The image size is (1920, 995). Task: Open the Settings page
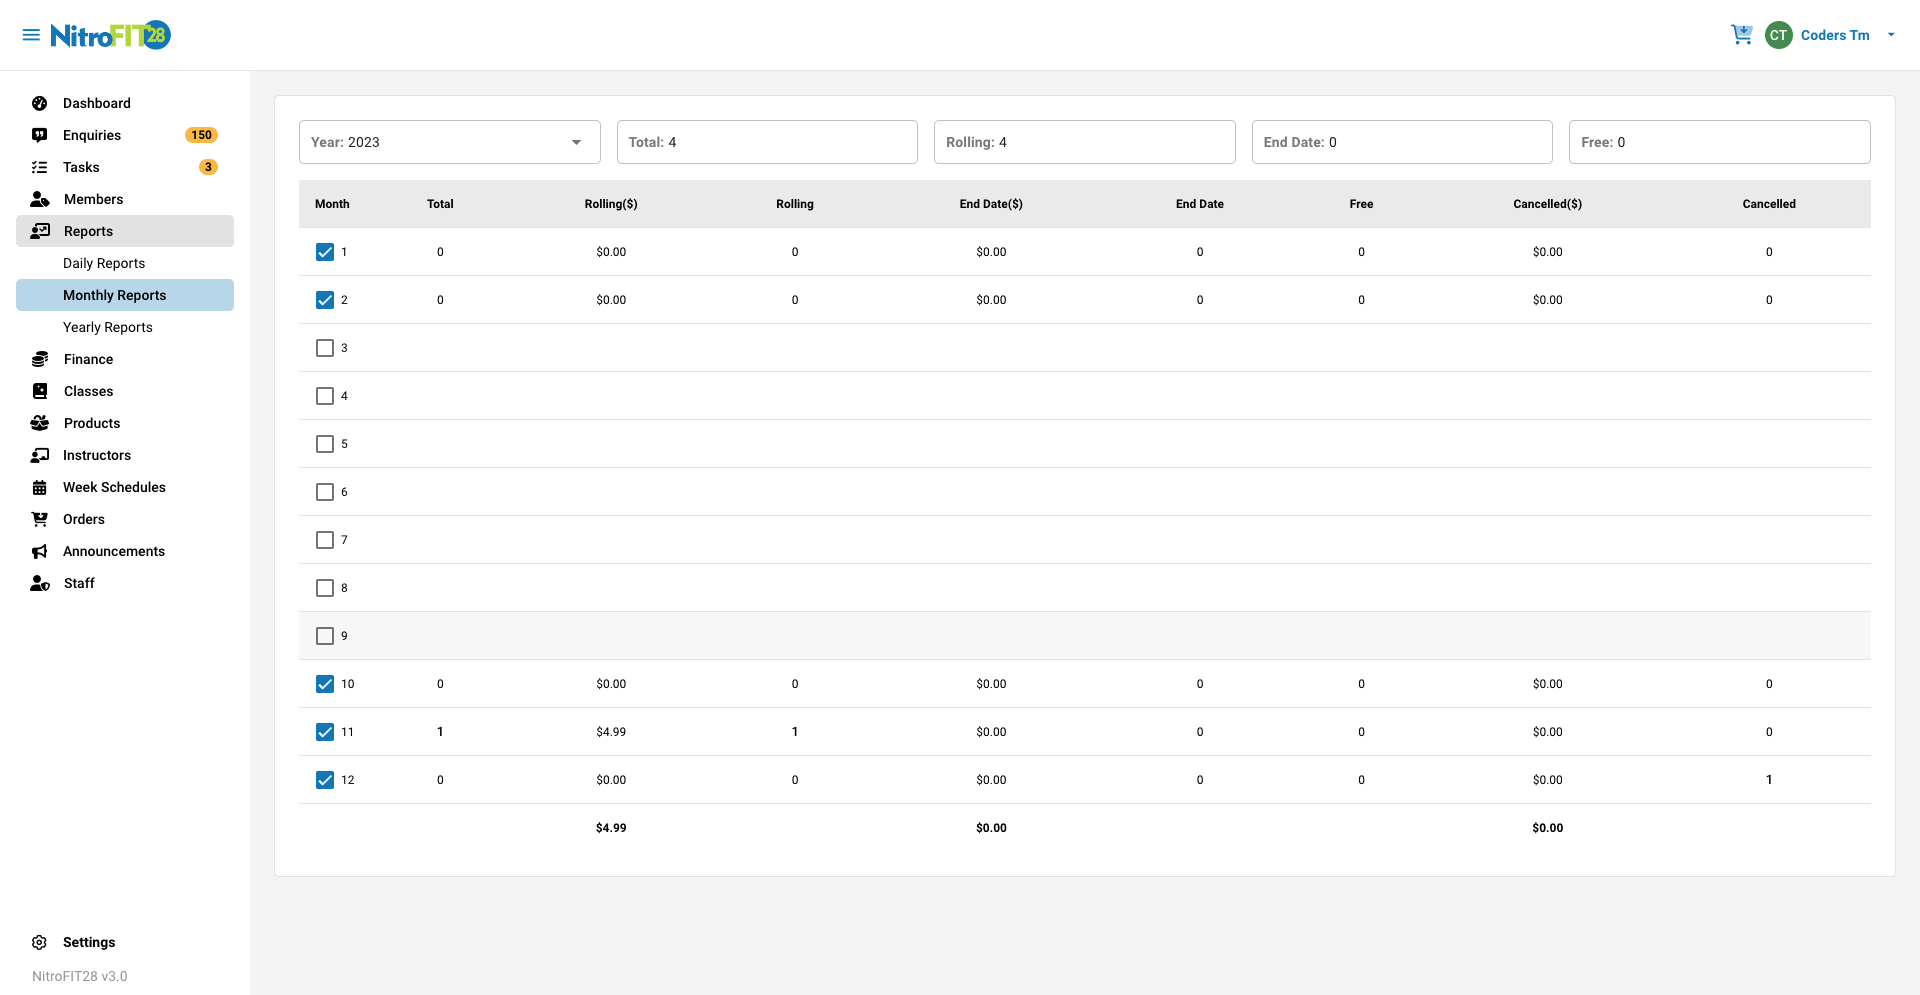tap(89, 942)
